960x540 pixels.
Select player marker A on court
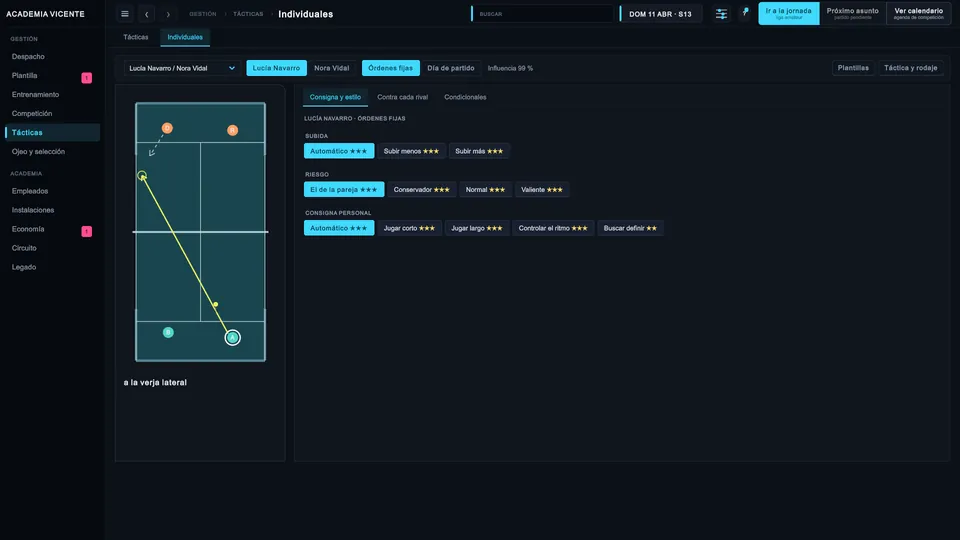tap(233, 337)
